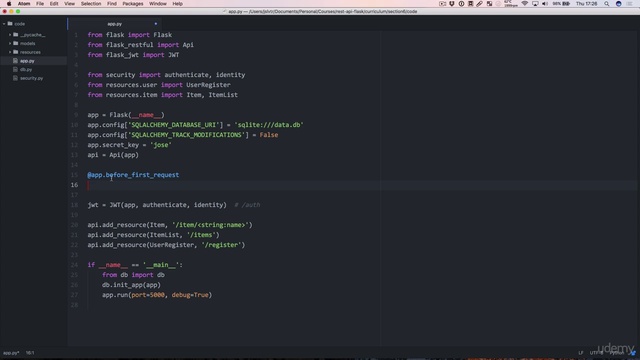Click line number 1 in the gutter
This screenshot has width=640, height=360.
(76, 35)
